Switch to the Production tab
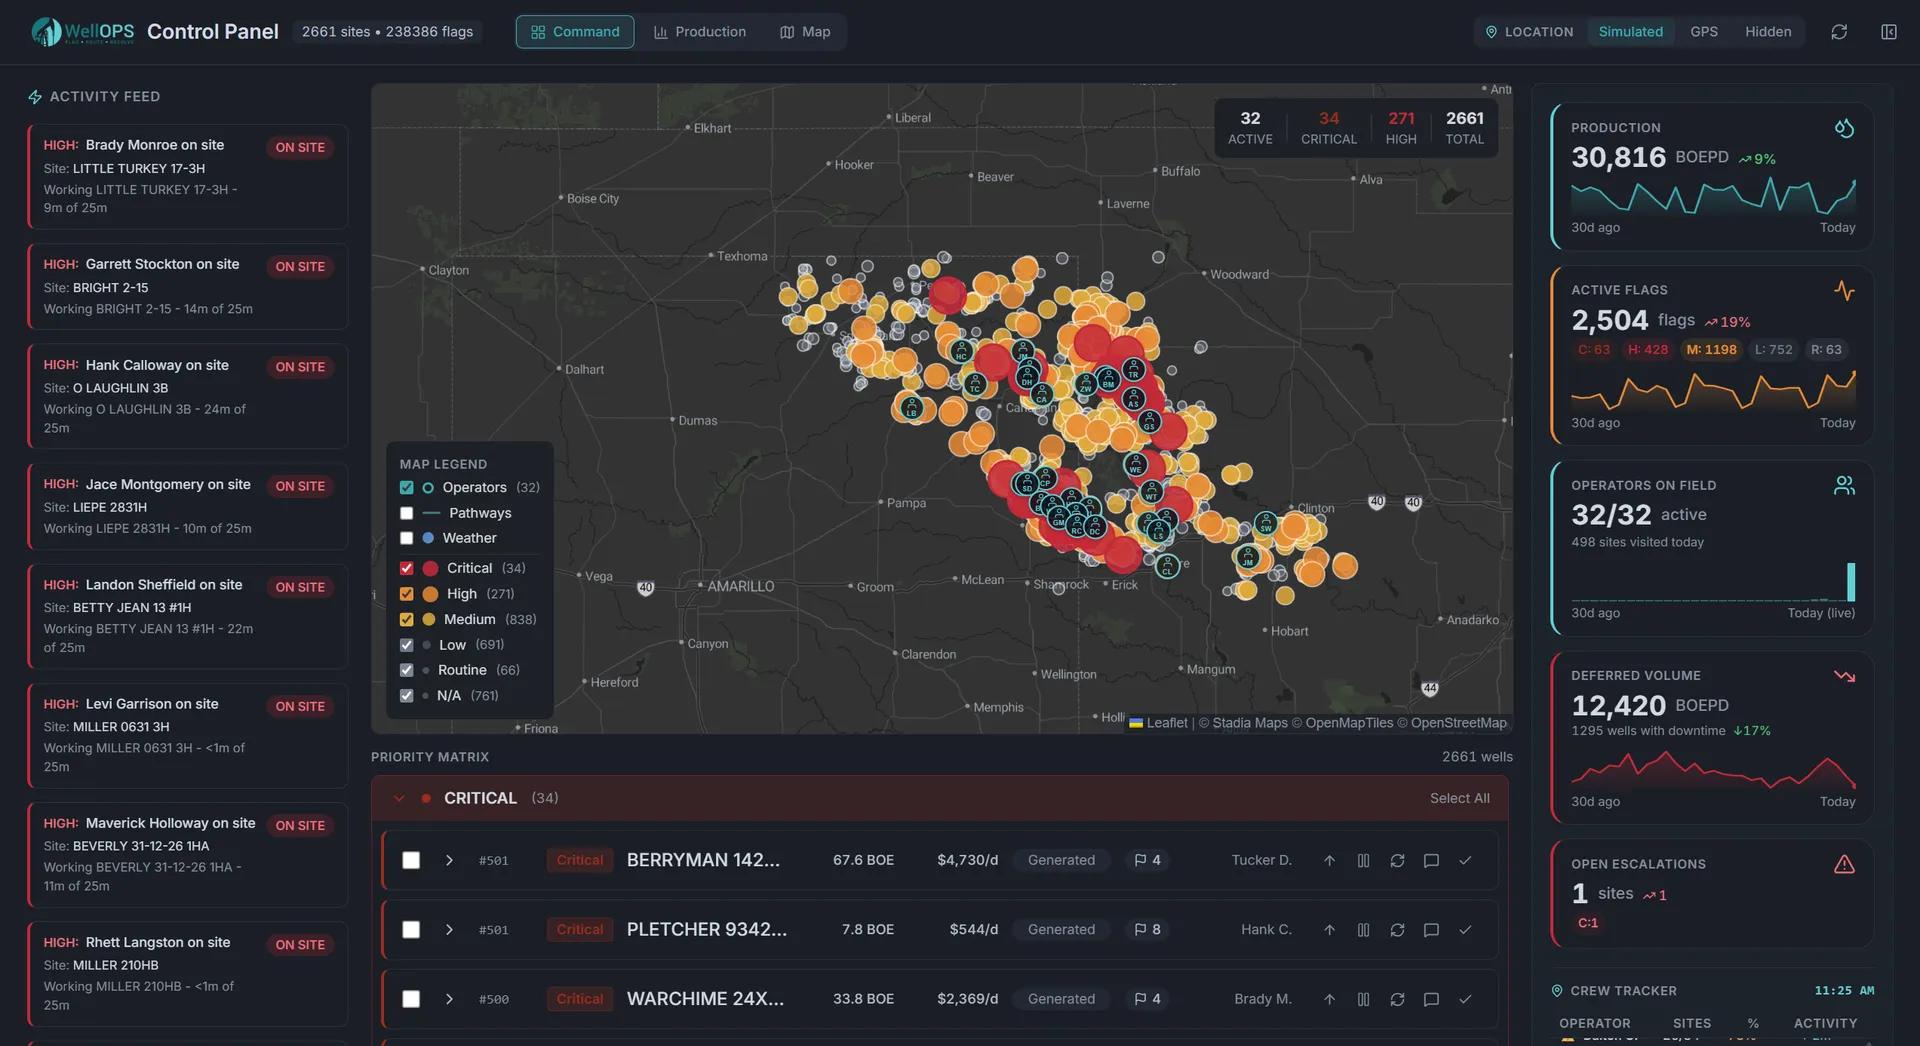The width and height of the screenshot is (1920, 1046). click(700, 32)
